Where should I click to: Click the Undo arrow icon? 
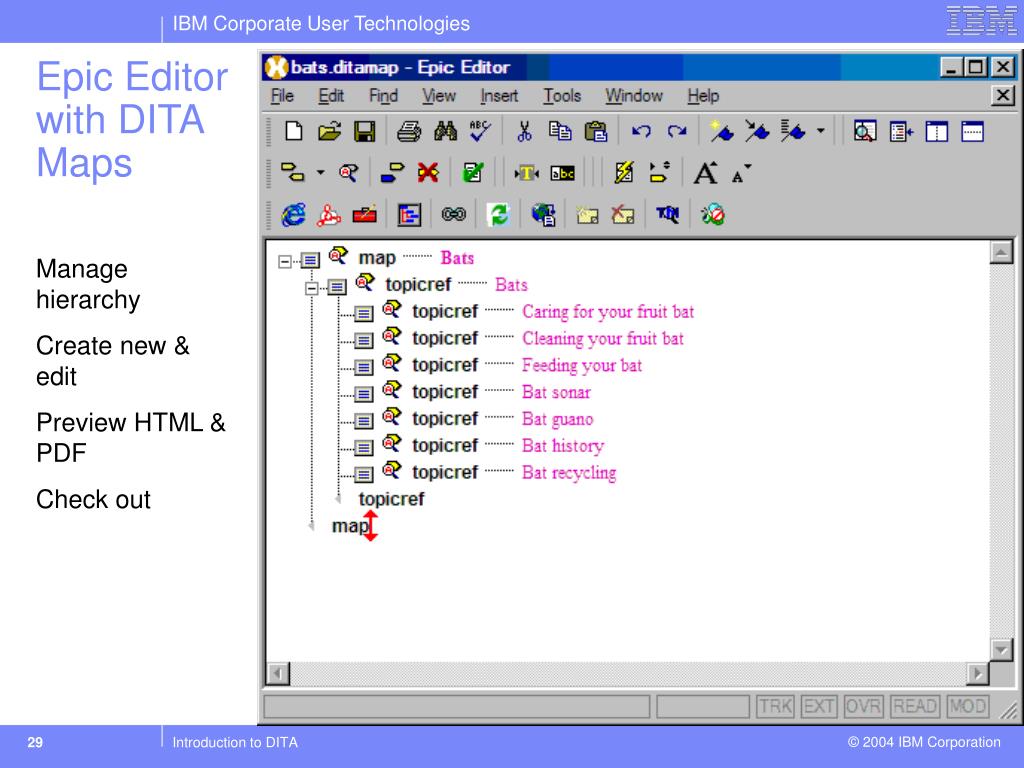point(641,131)
